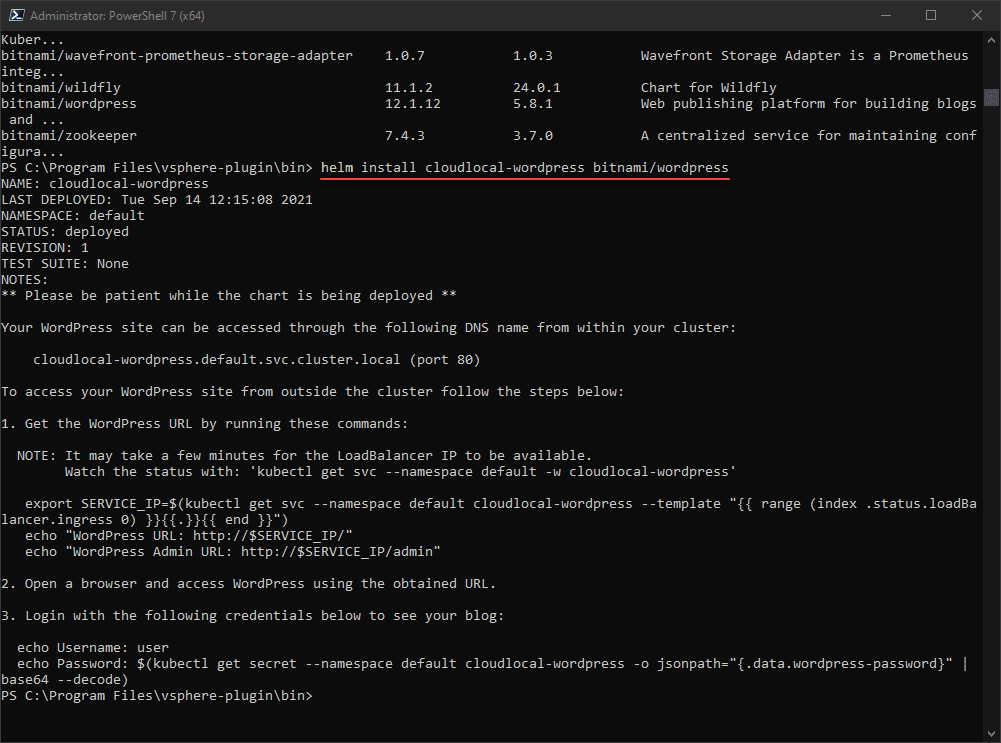Click the 'NAMESPACE: default' line
1001x743 pixels.
click(x=73, y=216)
